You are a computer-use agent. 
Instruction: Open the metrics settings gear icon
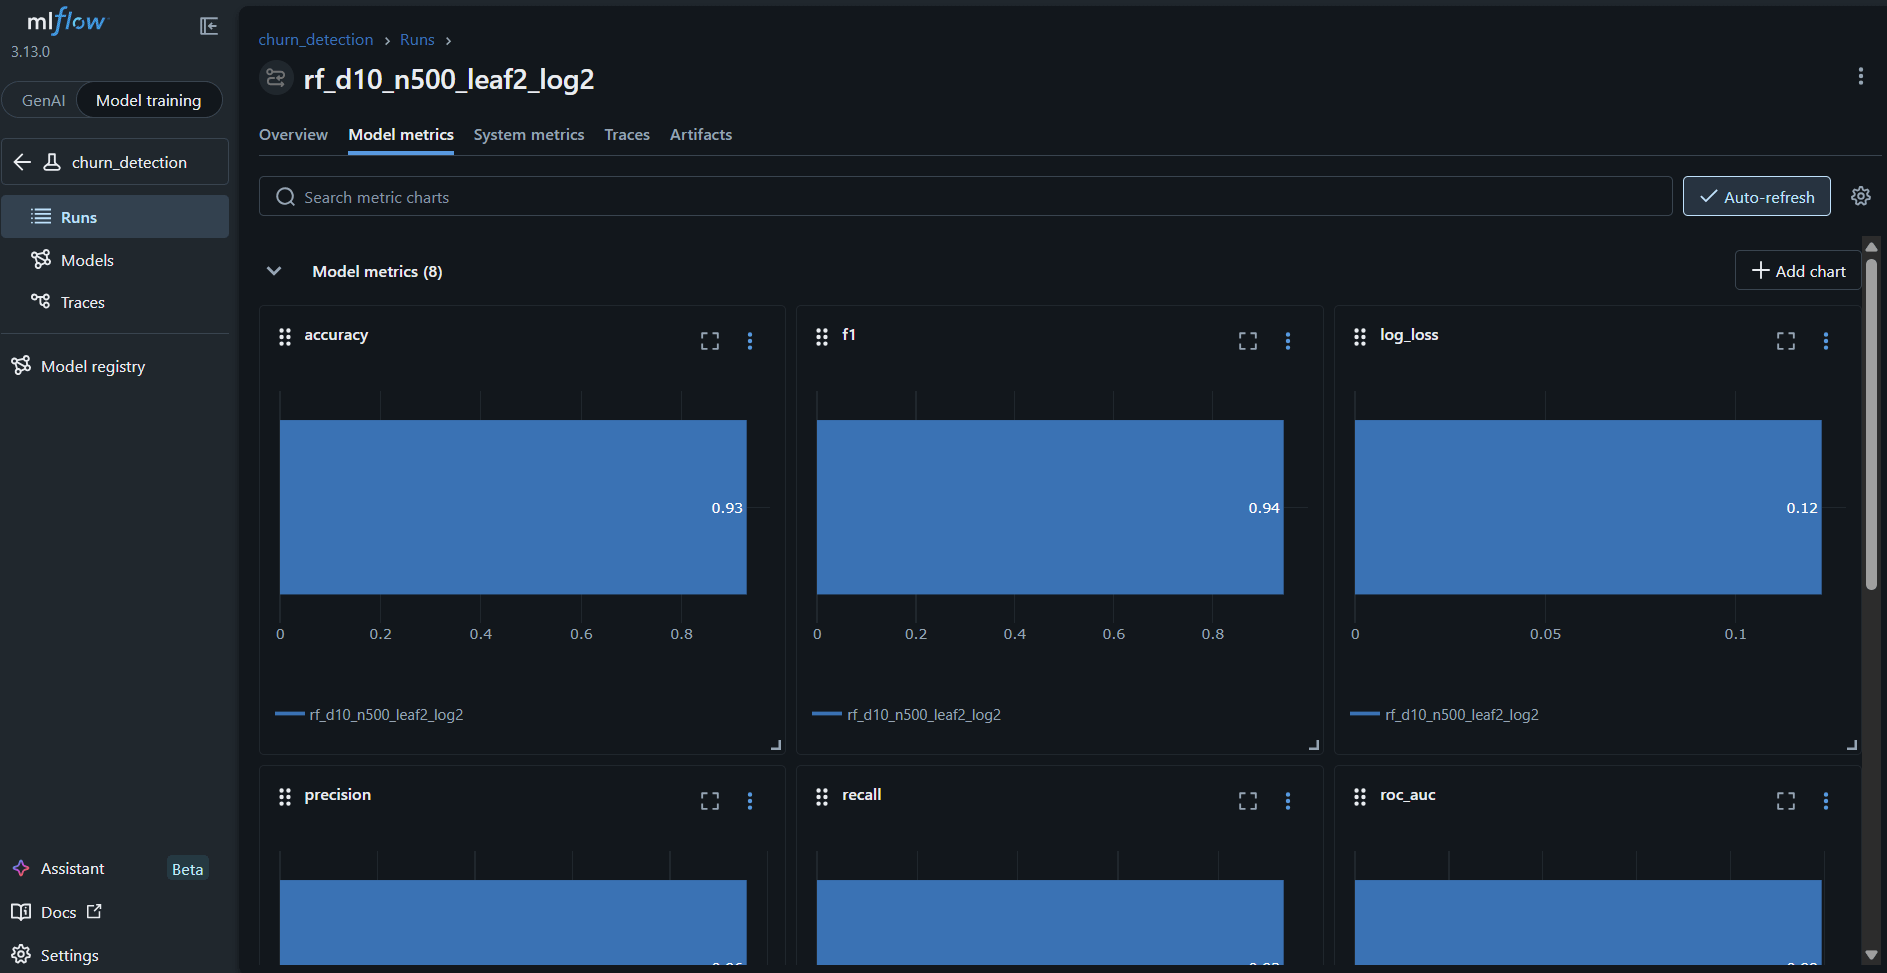1861,196
